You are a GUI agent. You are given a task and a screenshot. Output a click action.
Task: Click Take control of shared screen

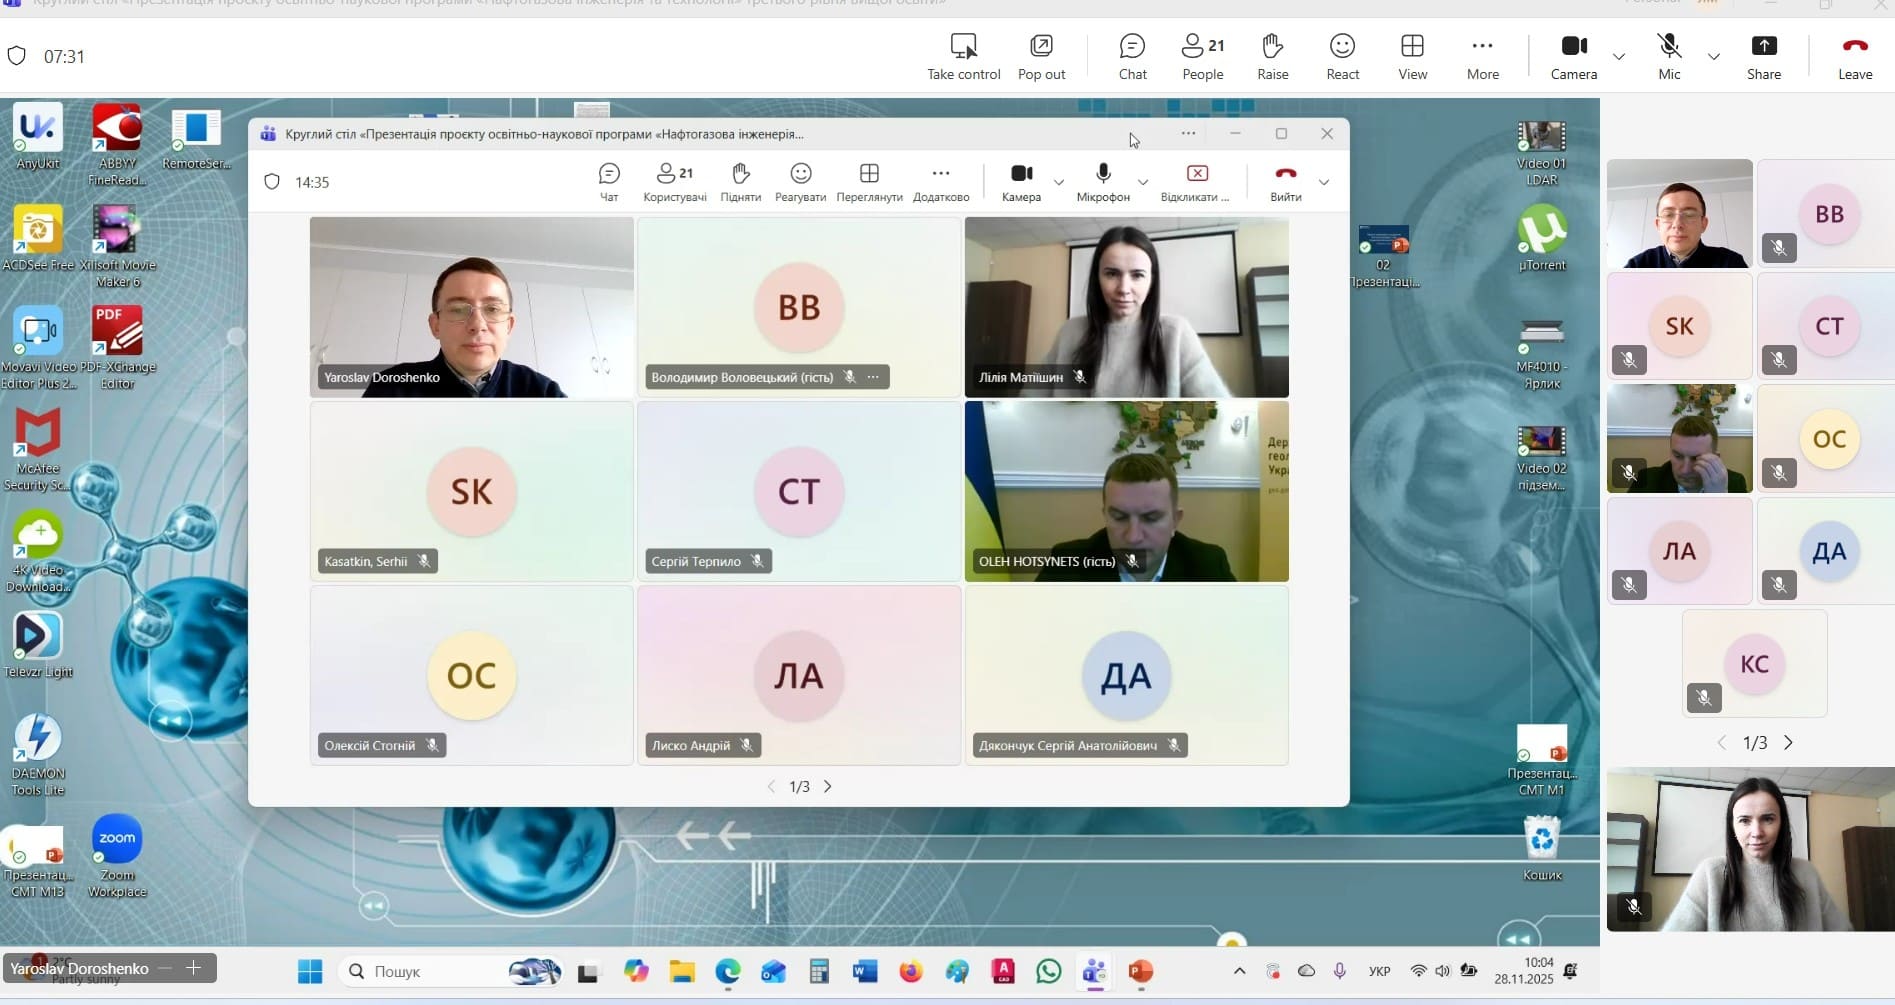click(x=963, y=56)
